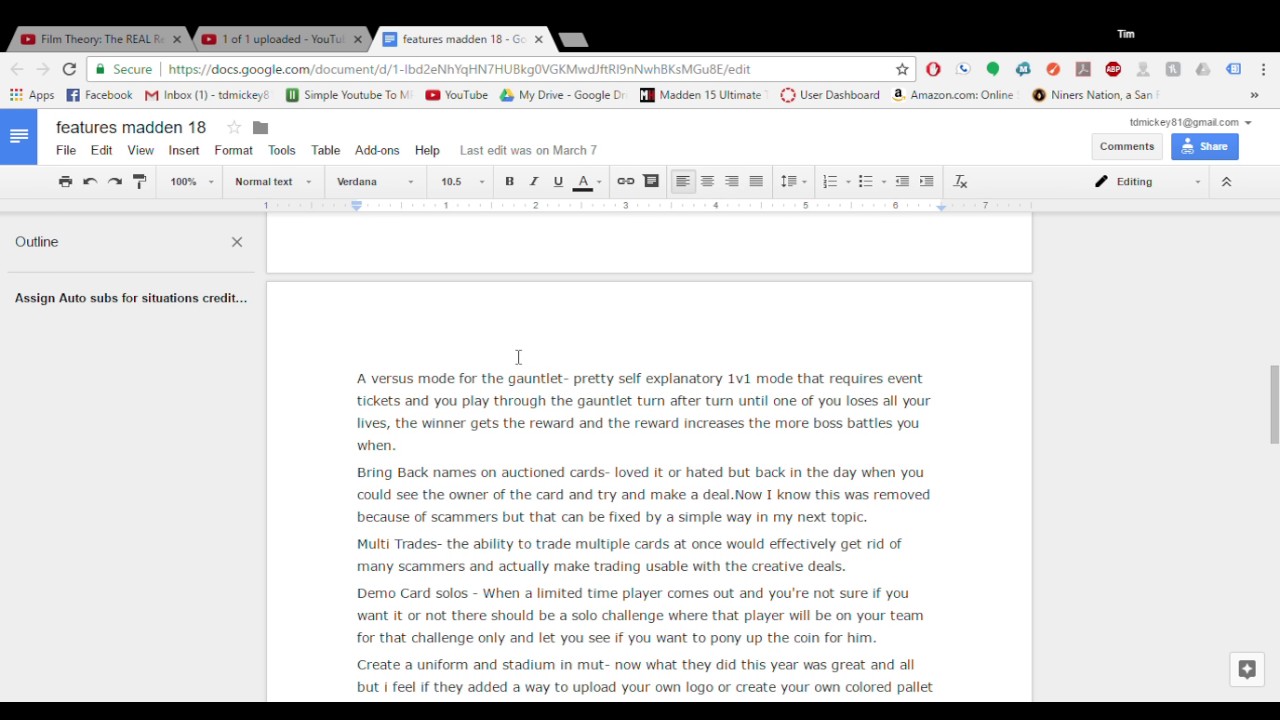Switch to the Film Theory browser tab

pos(101,39)
